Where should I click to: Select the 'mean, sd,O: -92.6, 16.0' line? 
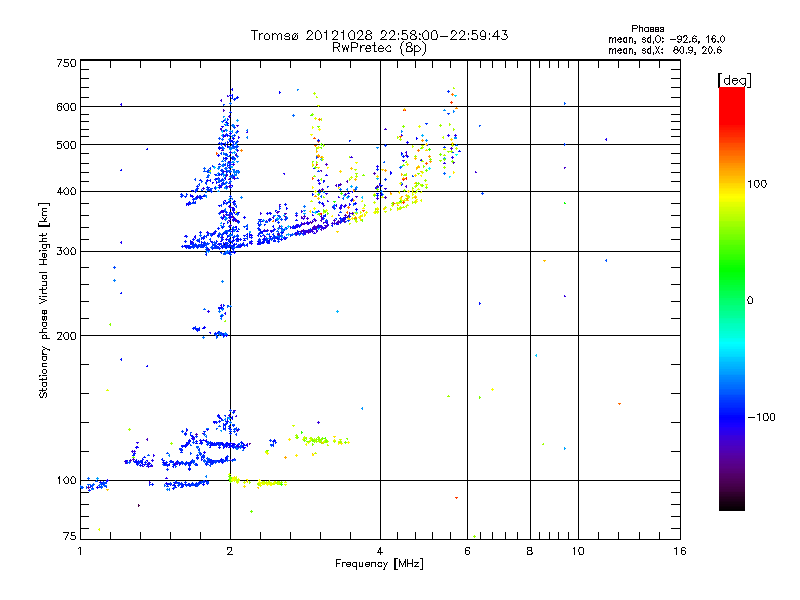pyautogui.click(x=666, y=39)
